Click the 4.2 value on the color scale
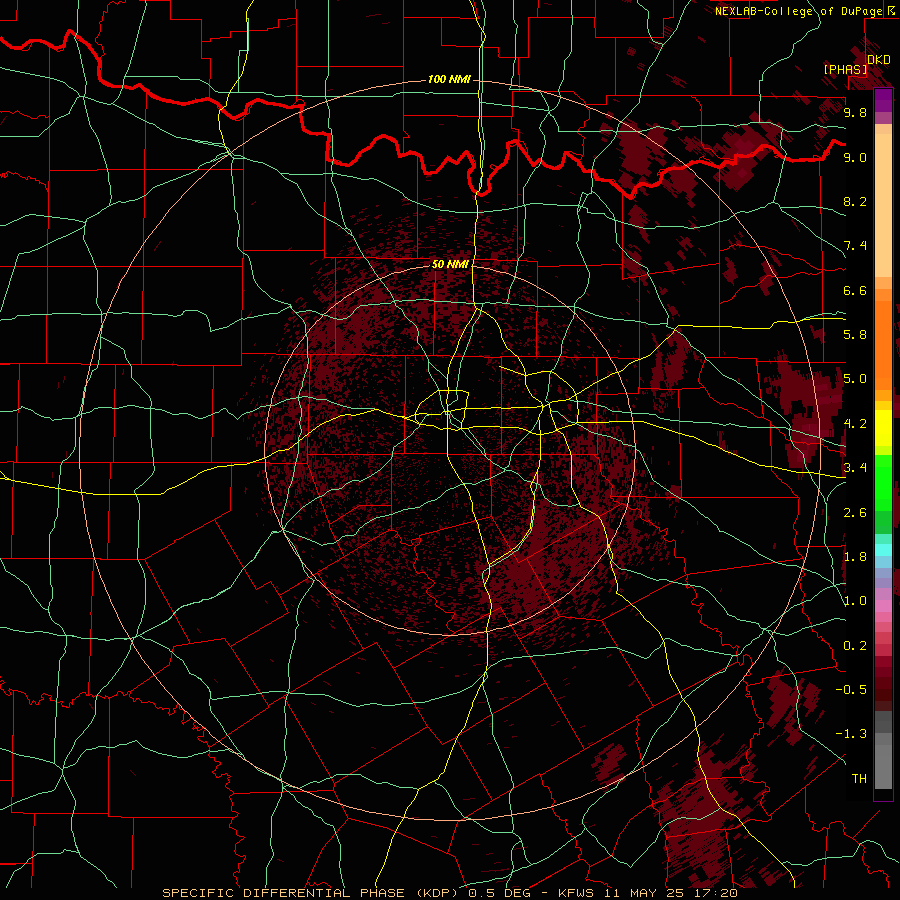Viewport: 900px width, 900px height. (855, 424)
